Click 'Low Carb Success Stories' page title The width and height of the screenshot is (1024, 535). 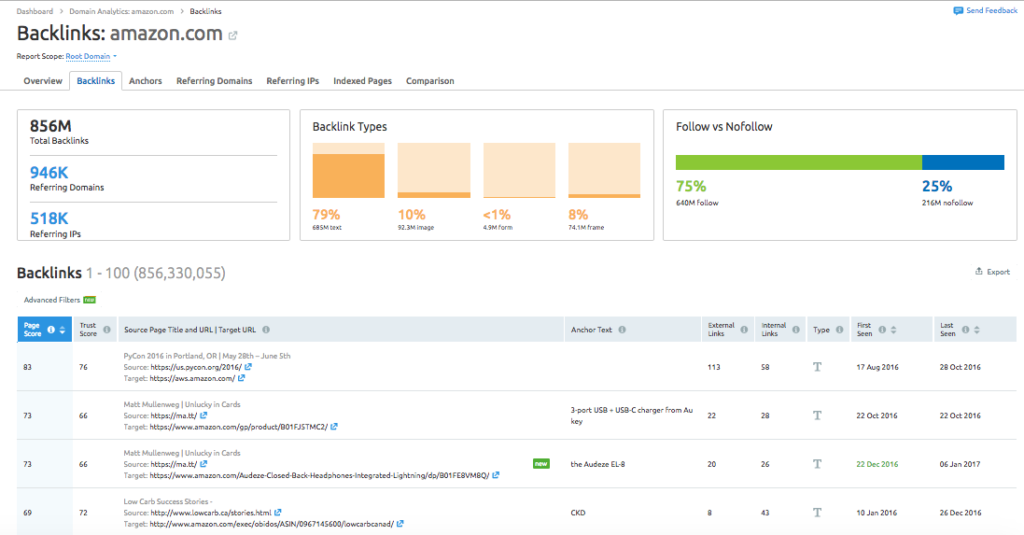tap(168, 502)
